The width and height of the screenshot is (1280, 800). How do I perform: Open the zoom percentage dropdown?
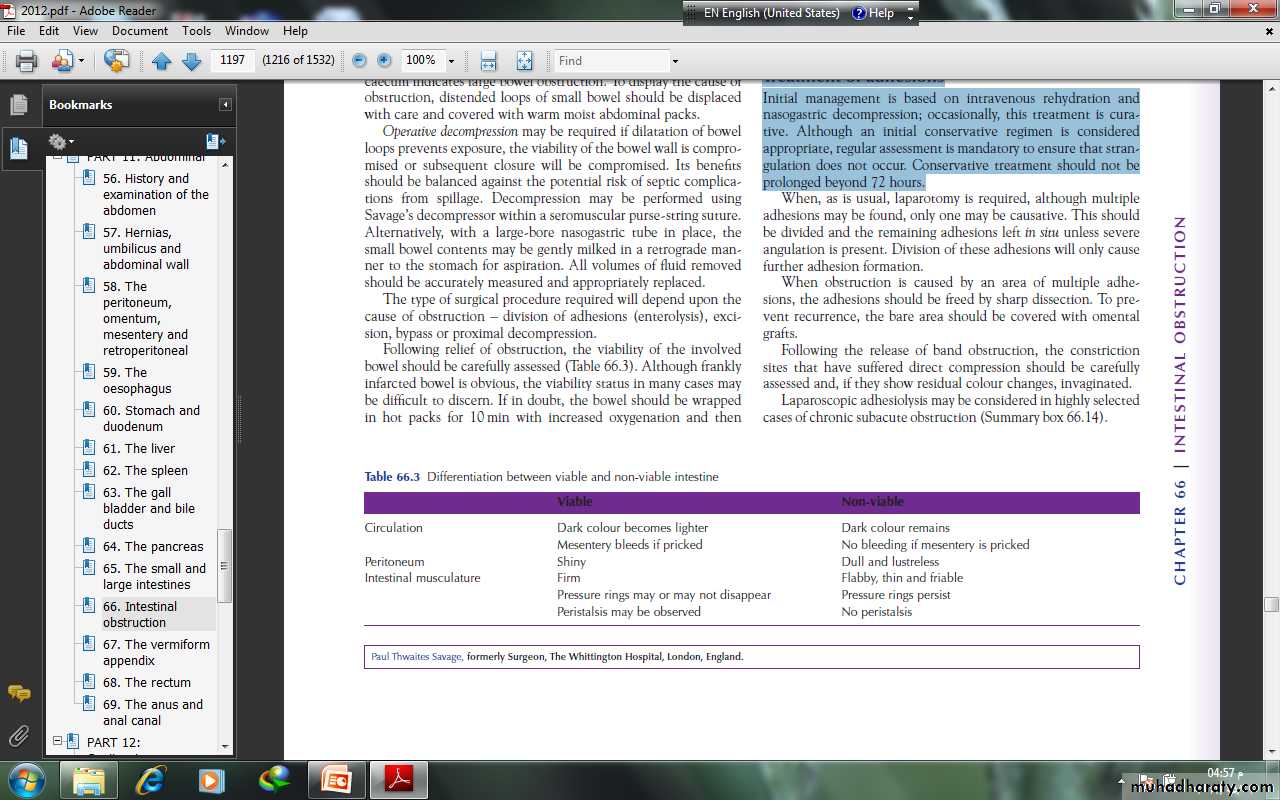click(x=451, y=61)
